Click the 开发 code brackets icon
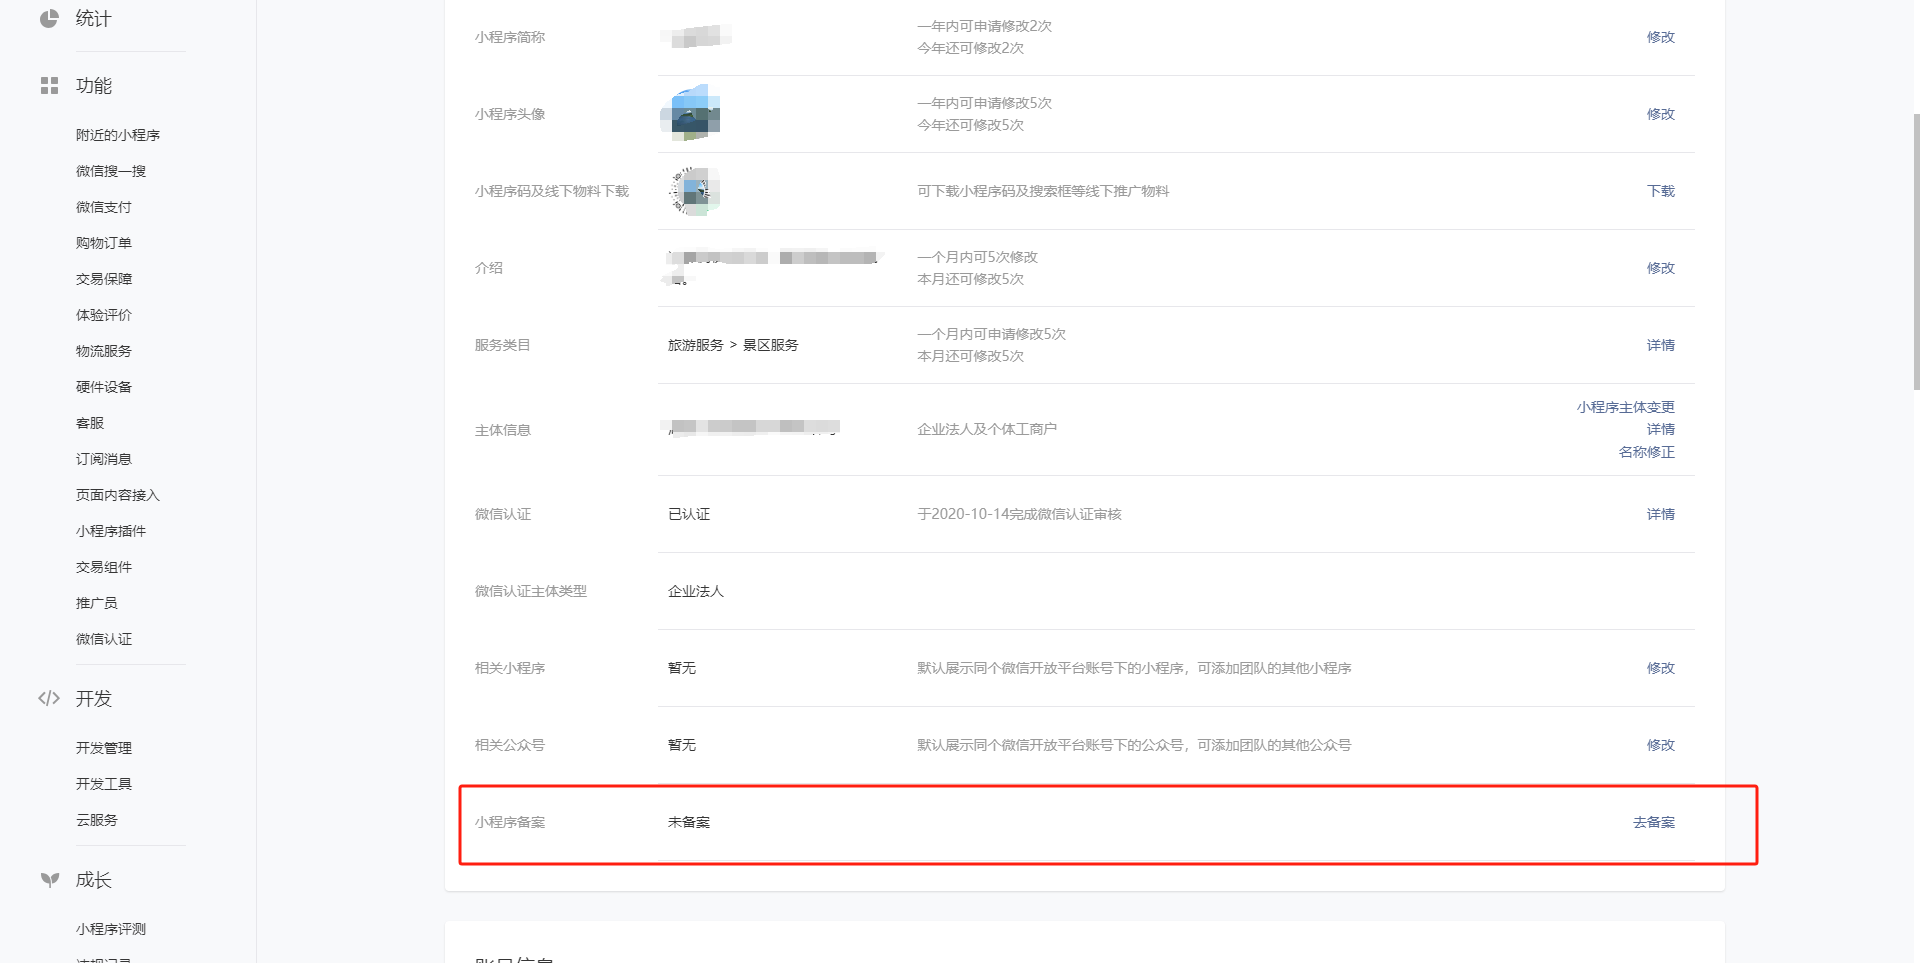 [49, 698]
